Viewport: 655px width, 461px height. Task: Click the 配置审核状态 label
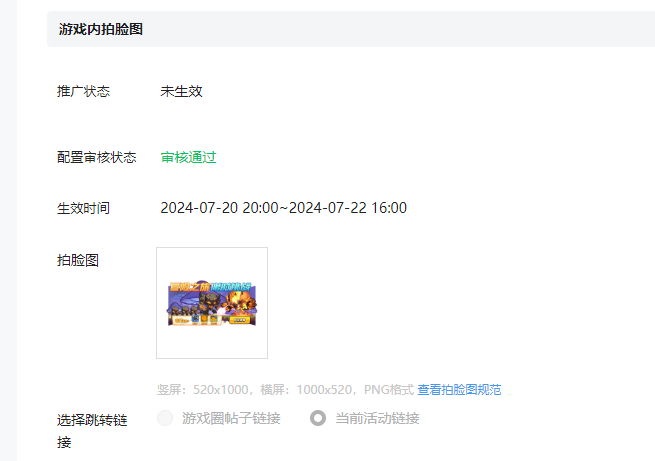pyautogui.click(x=96, y=157)
